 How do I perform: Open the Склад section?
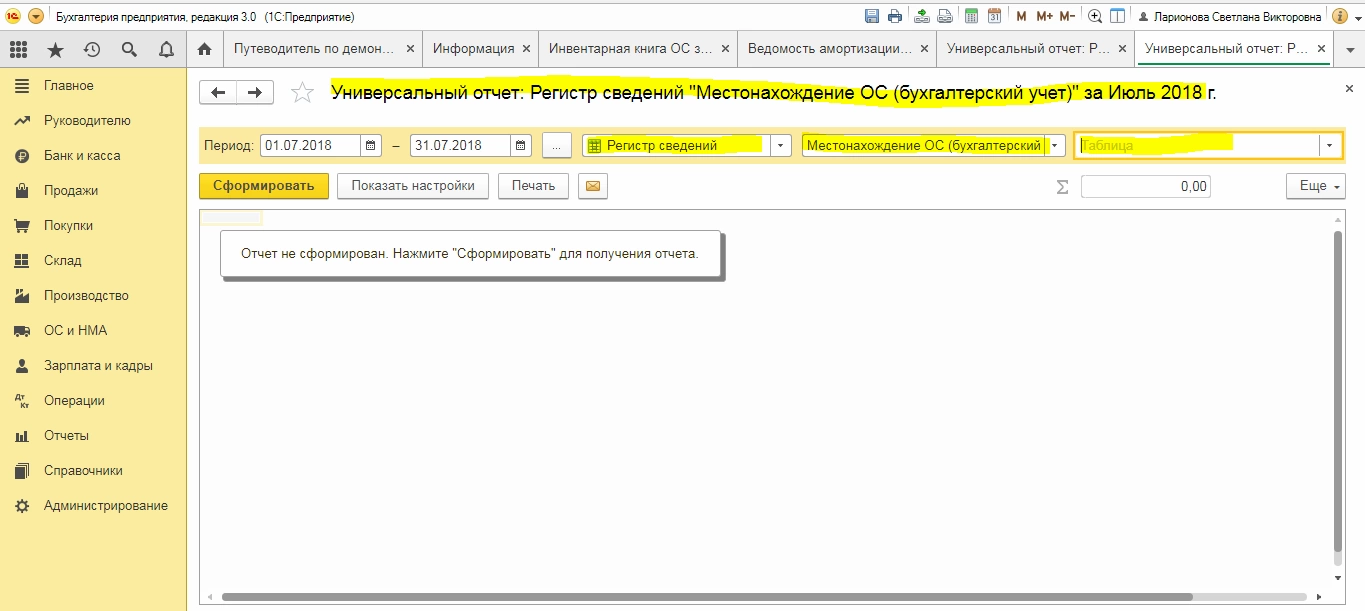(x=93, y=261)
